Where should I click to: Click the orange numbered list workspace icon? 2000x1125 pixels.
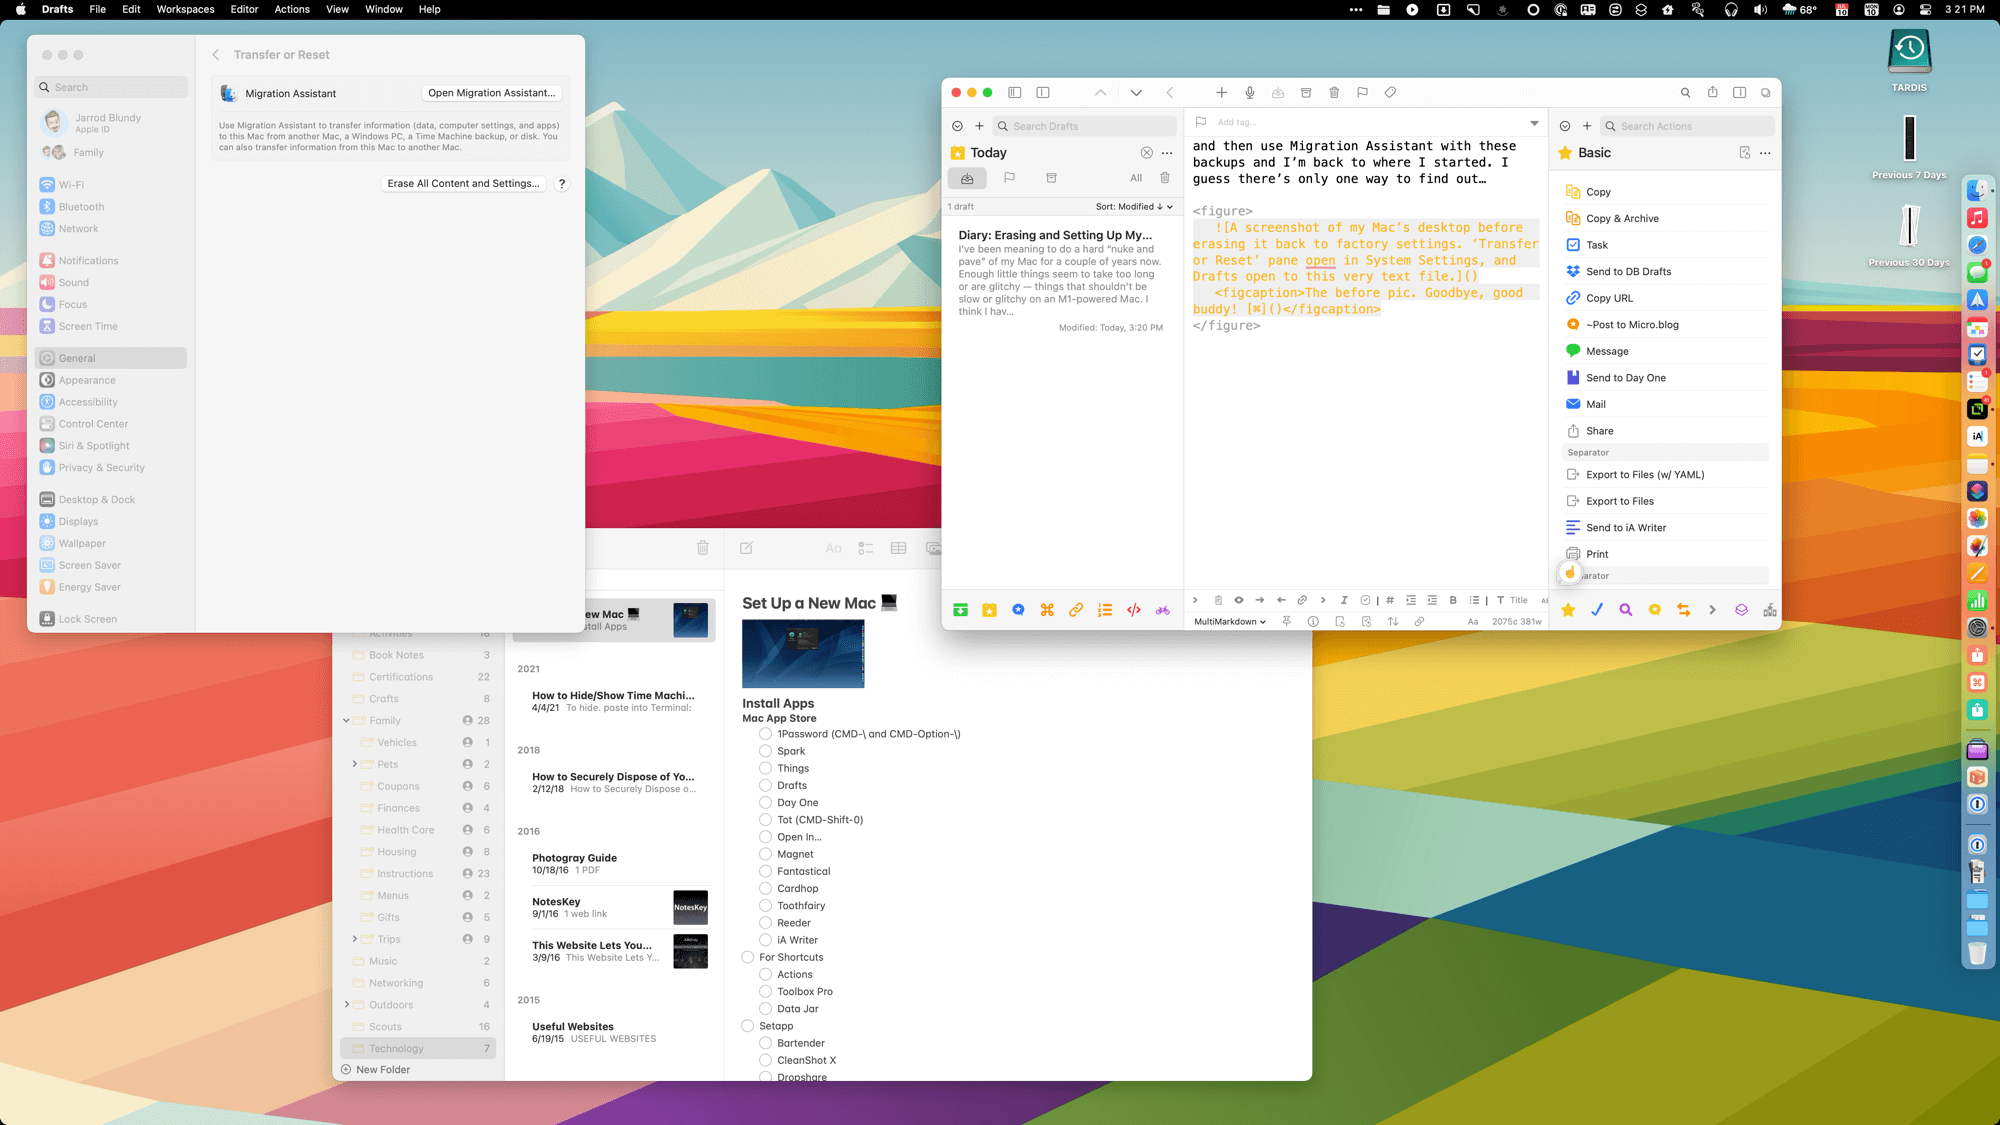click(x=1105, y=610)
